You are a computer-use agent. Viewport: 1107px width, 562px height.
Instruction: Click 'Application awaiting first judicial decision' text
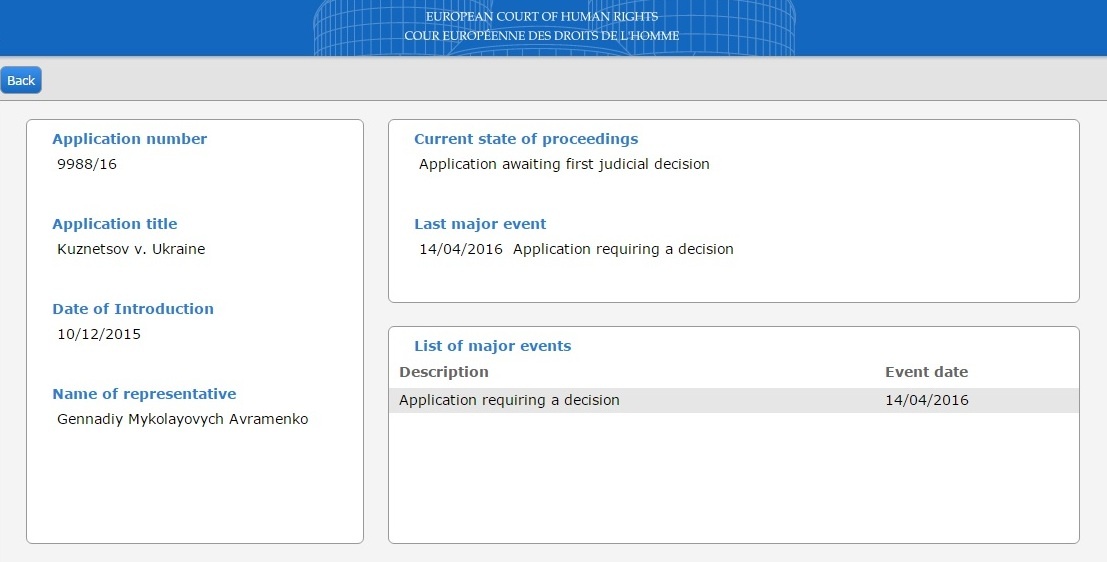tap(564, 164)
